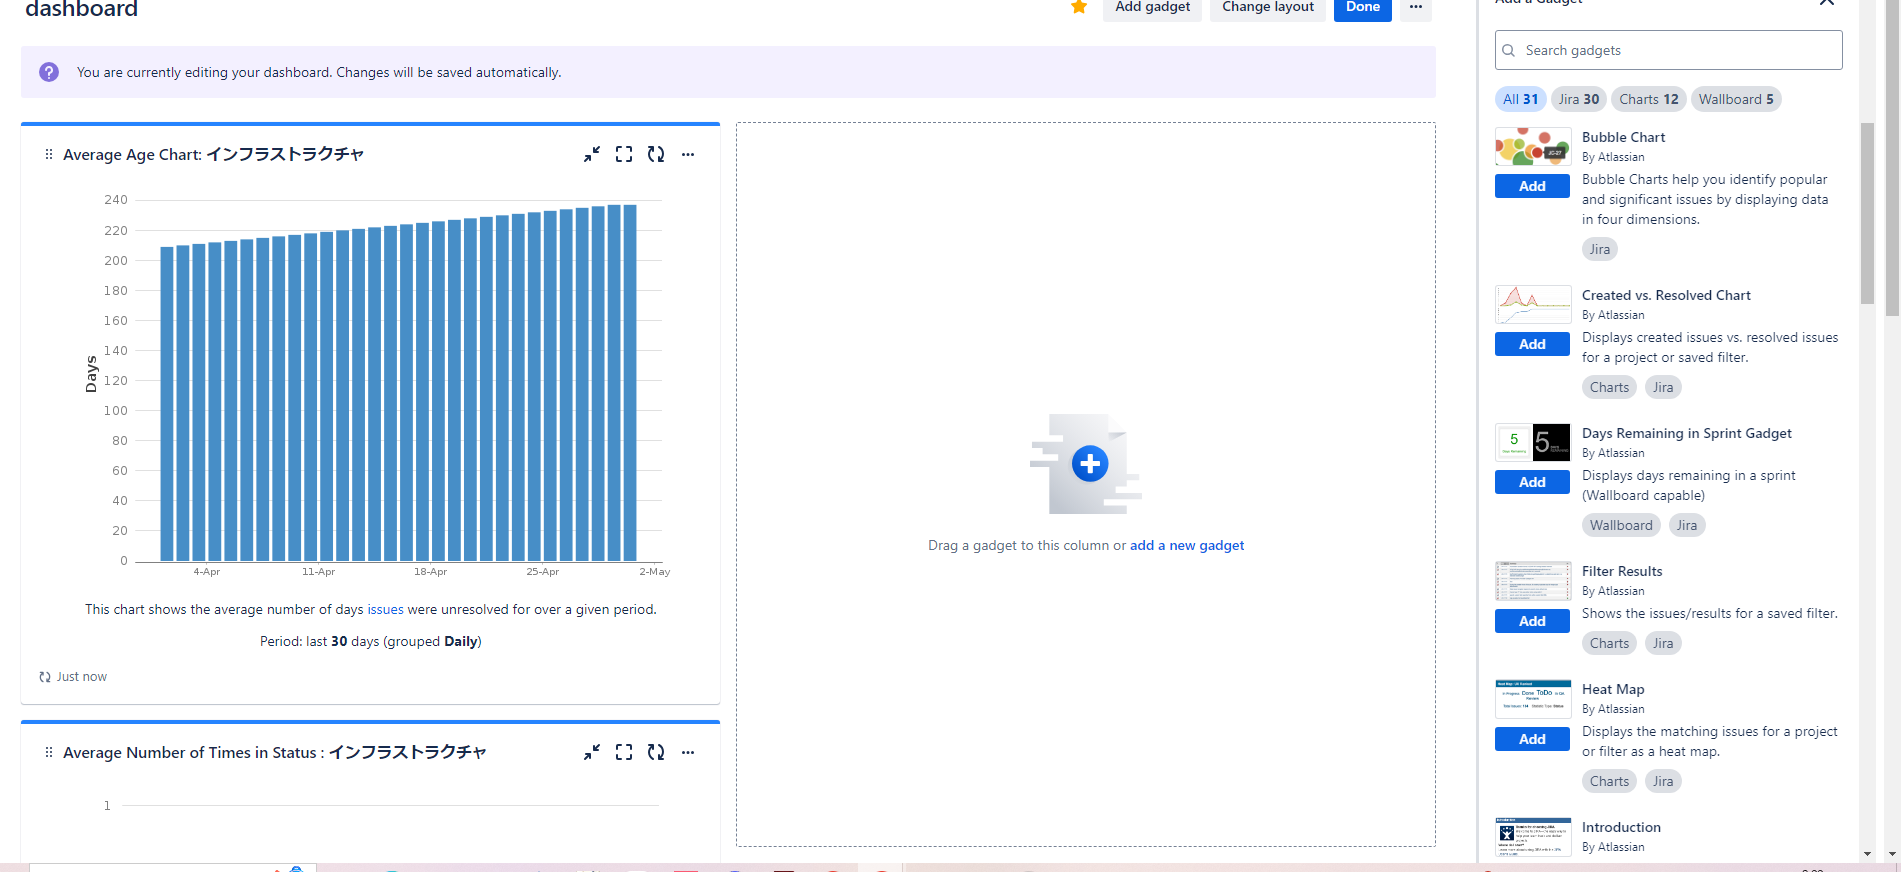Select the All 31 filter tab

[x=1521, y=99]
